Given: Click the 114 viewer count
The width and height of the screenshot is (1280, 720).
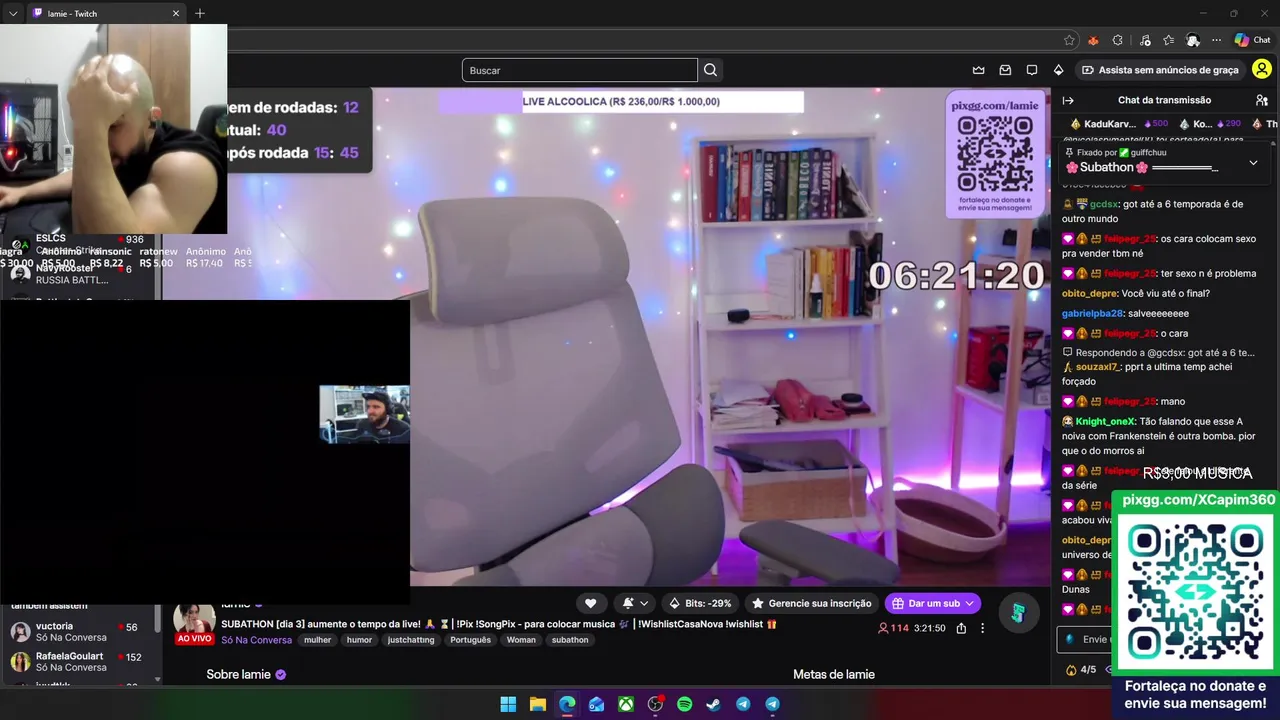Looking at the screenshot, I should click(893, 628).
